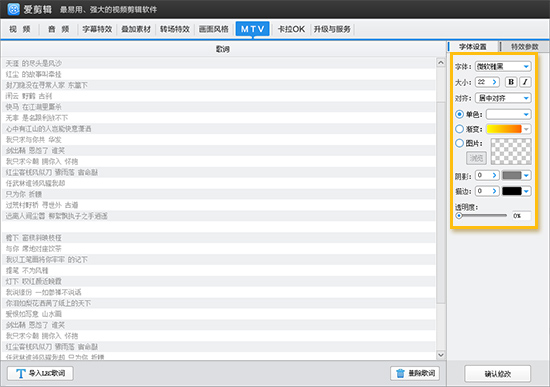
Task: Click the 确认修改 confirm button
Action: point(497,374)
